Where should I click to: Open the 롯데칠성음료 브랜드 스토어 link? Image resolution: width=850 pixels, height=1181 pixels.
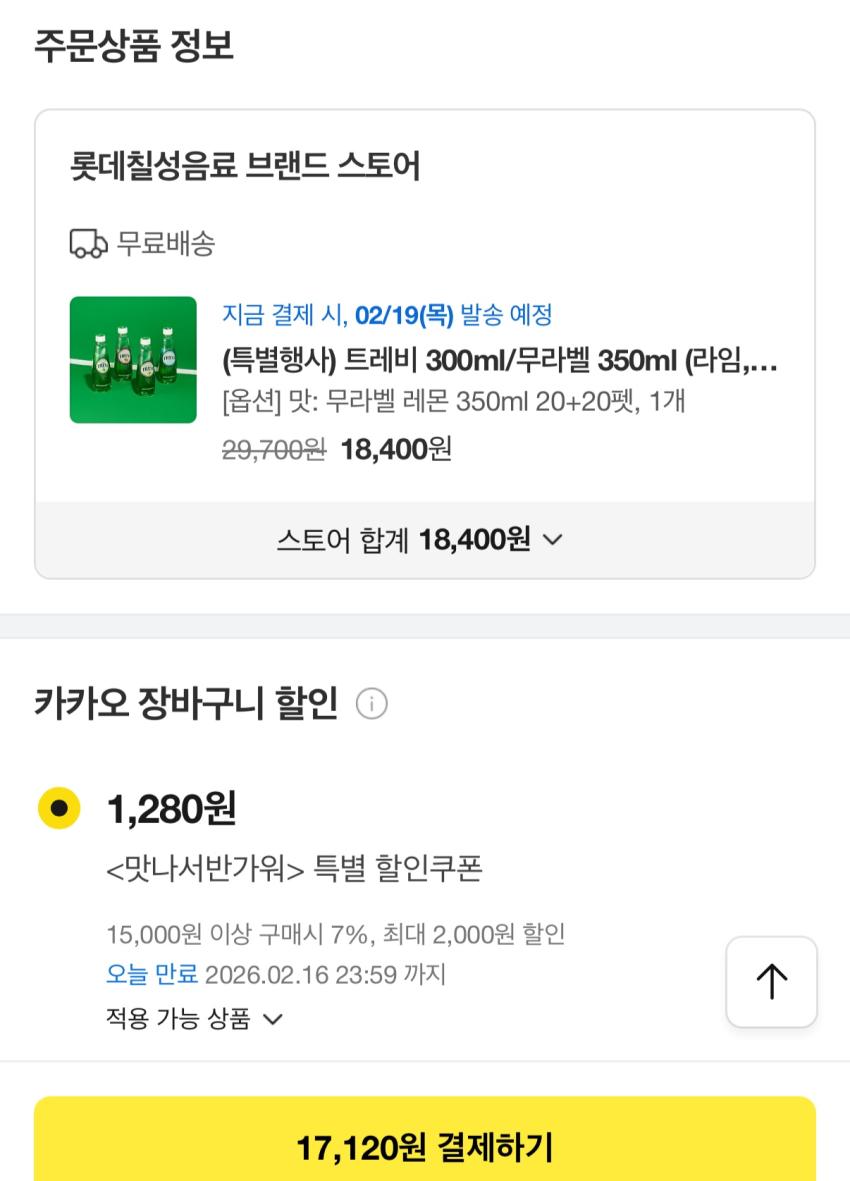245,166
